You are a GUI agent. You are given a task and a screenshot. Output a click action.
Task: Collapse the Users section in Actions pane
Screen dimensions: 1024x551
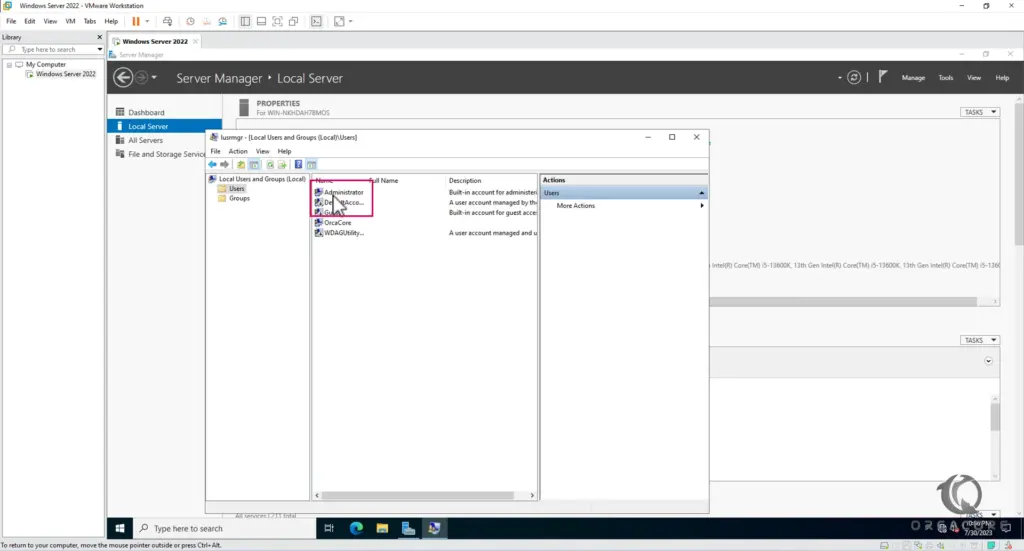pos(701,193)
